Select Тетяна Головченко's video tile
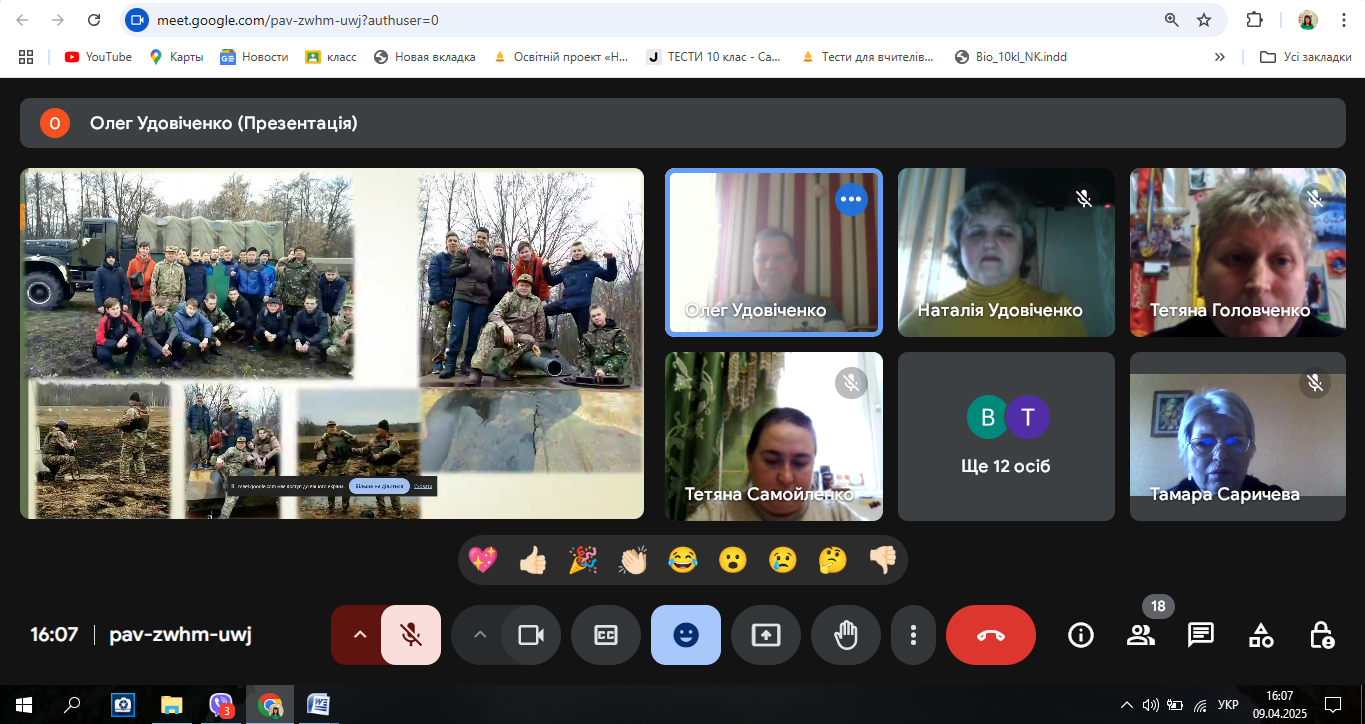The width and height of the screenshot is (1365, 724). coord(1238,252)
